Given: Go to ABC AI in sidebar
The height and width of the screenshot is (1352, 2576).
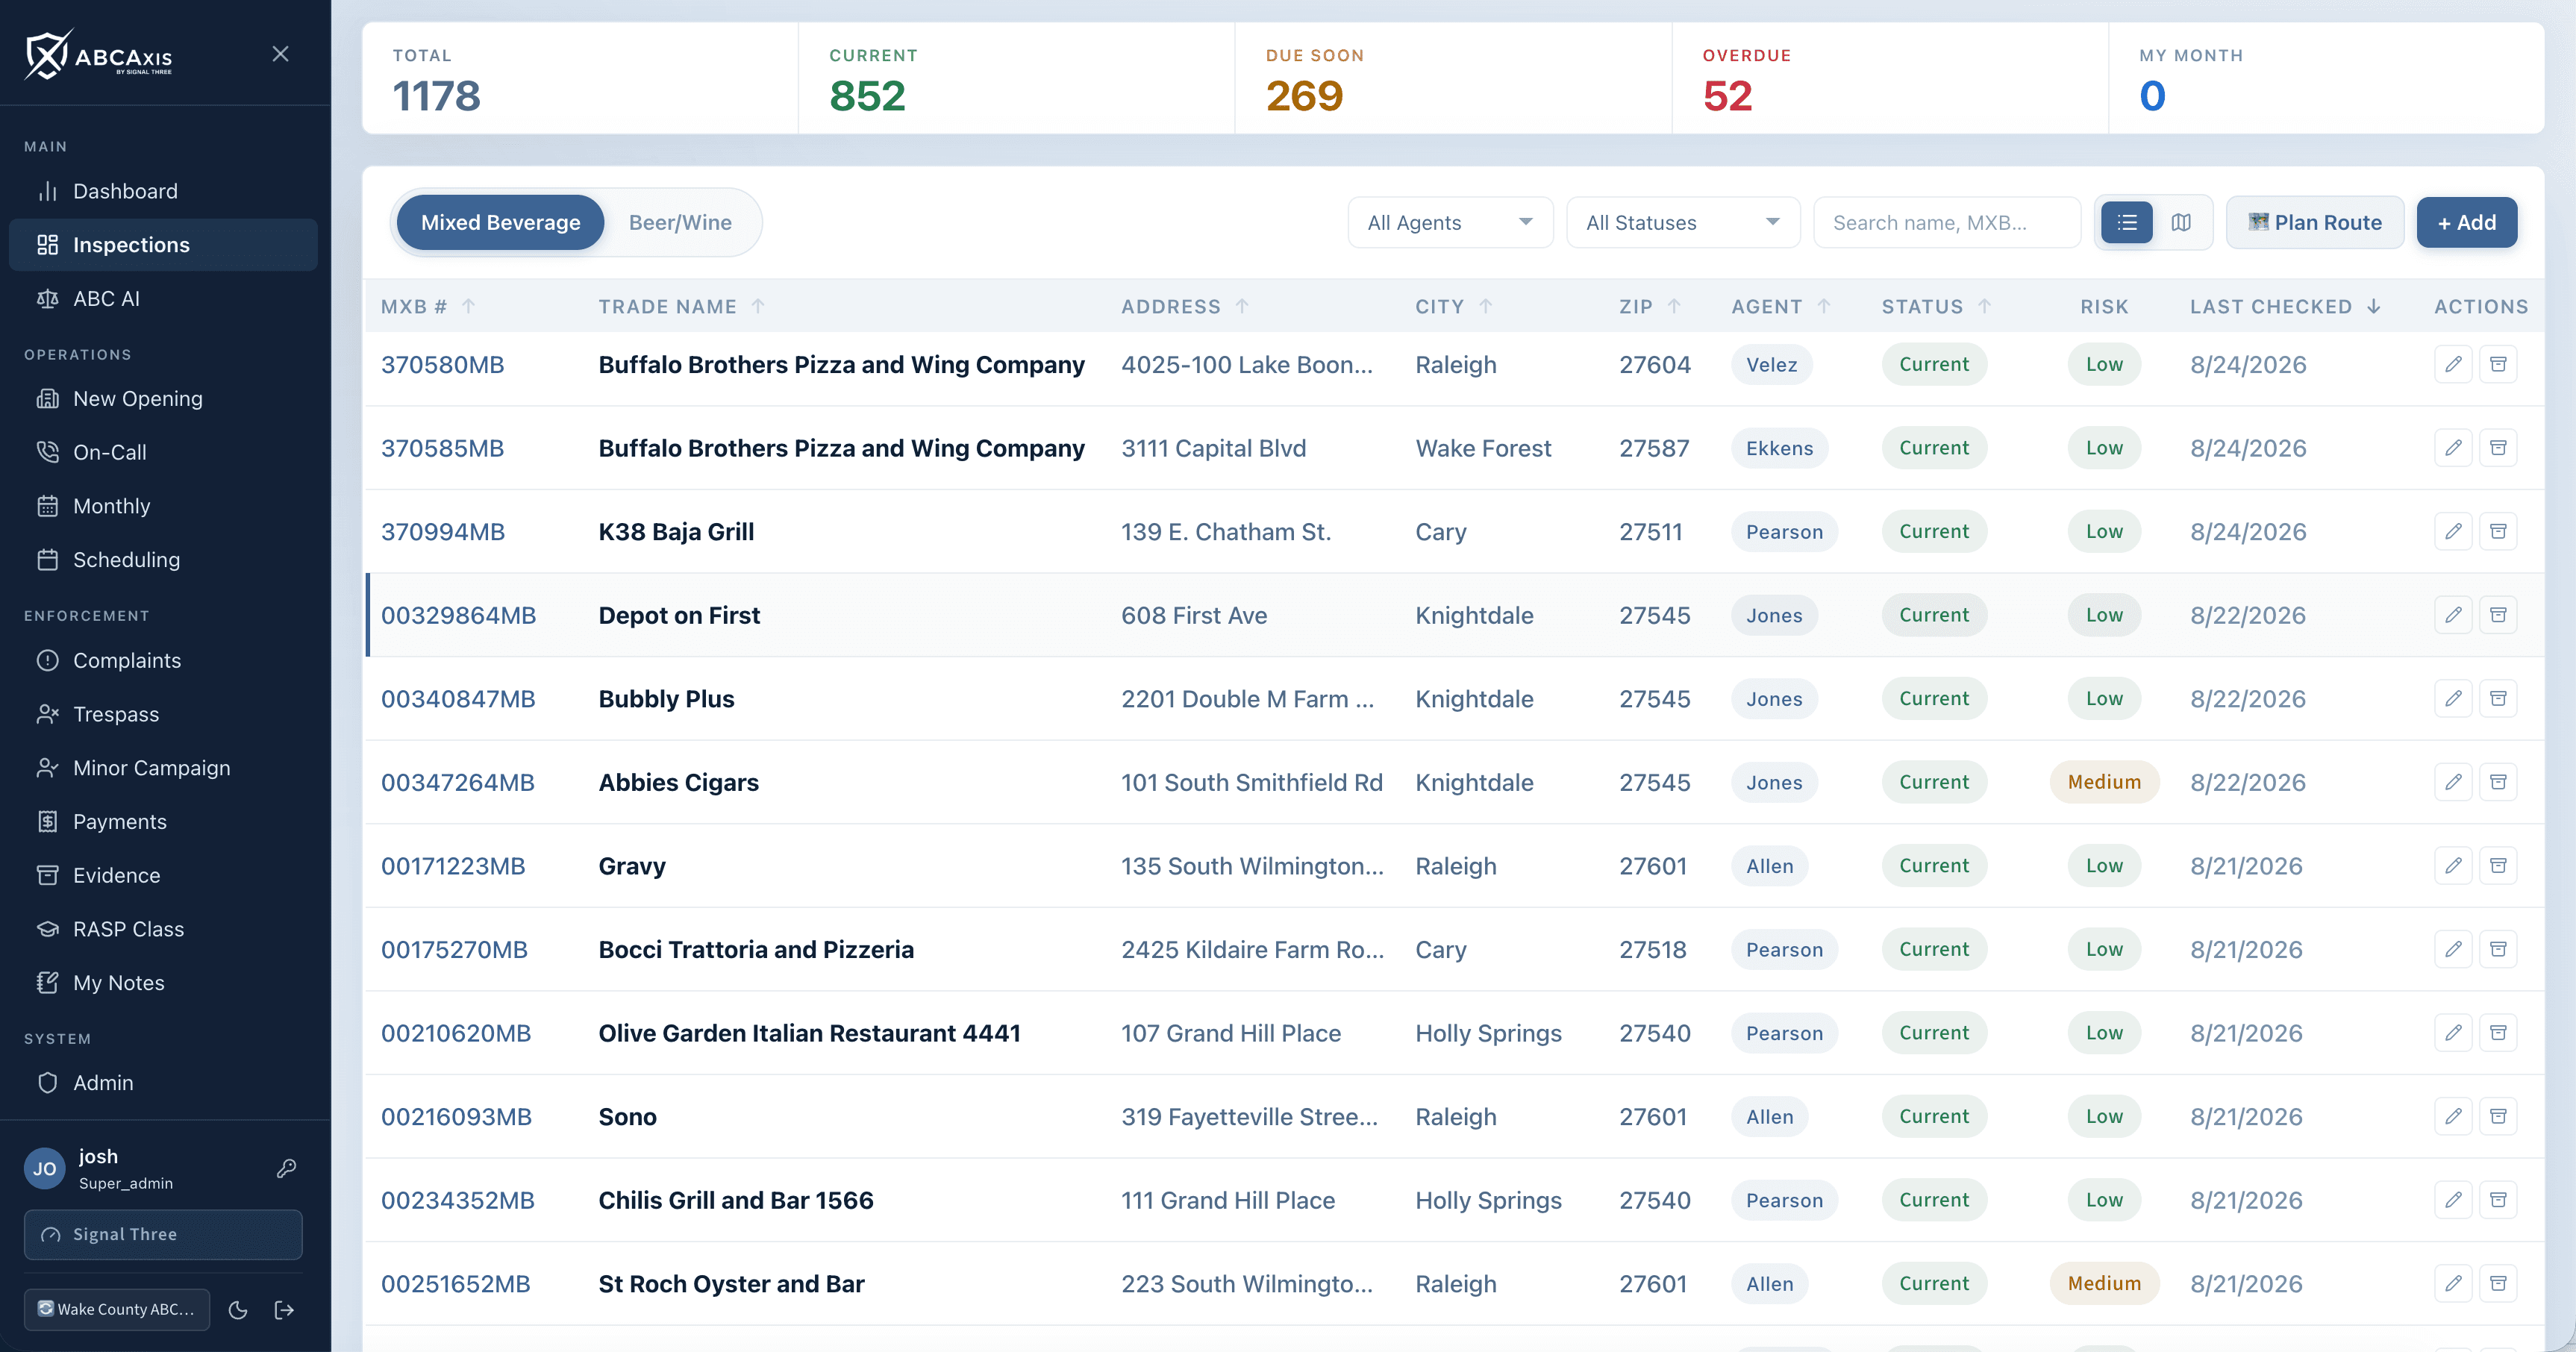Looking at the screenshot, I should click(163, 298).
